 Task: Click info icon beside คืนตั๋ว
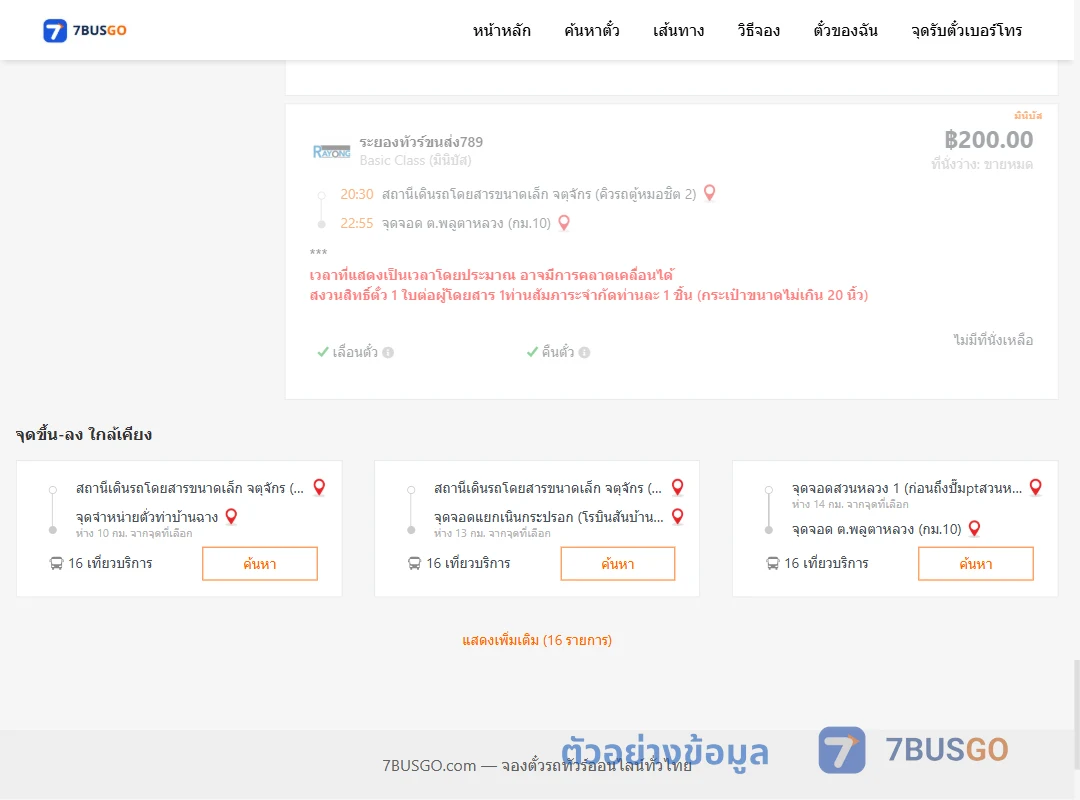pos(585,352)
